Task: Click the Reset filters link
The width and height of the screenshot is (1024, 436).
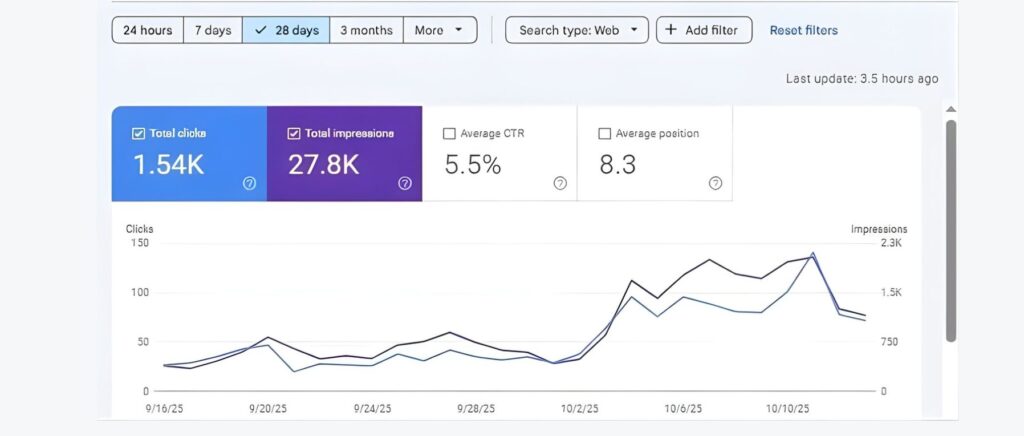Action: (803, 30)
